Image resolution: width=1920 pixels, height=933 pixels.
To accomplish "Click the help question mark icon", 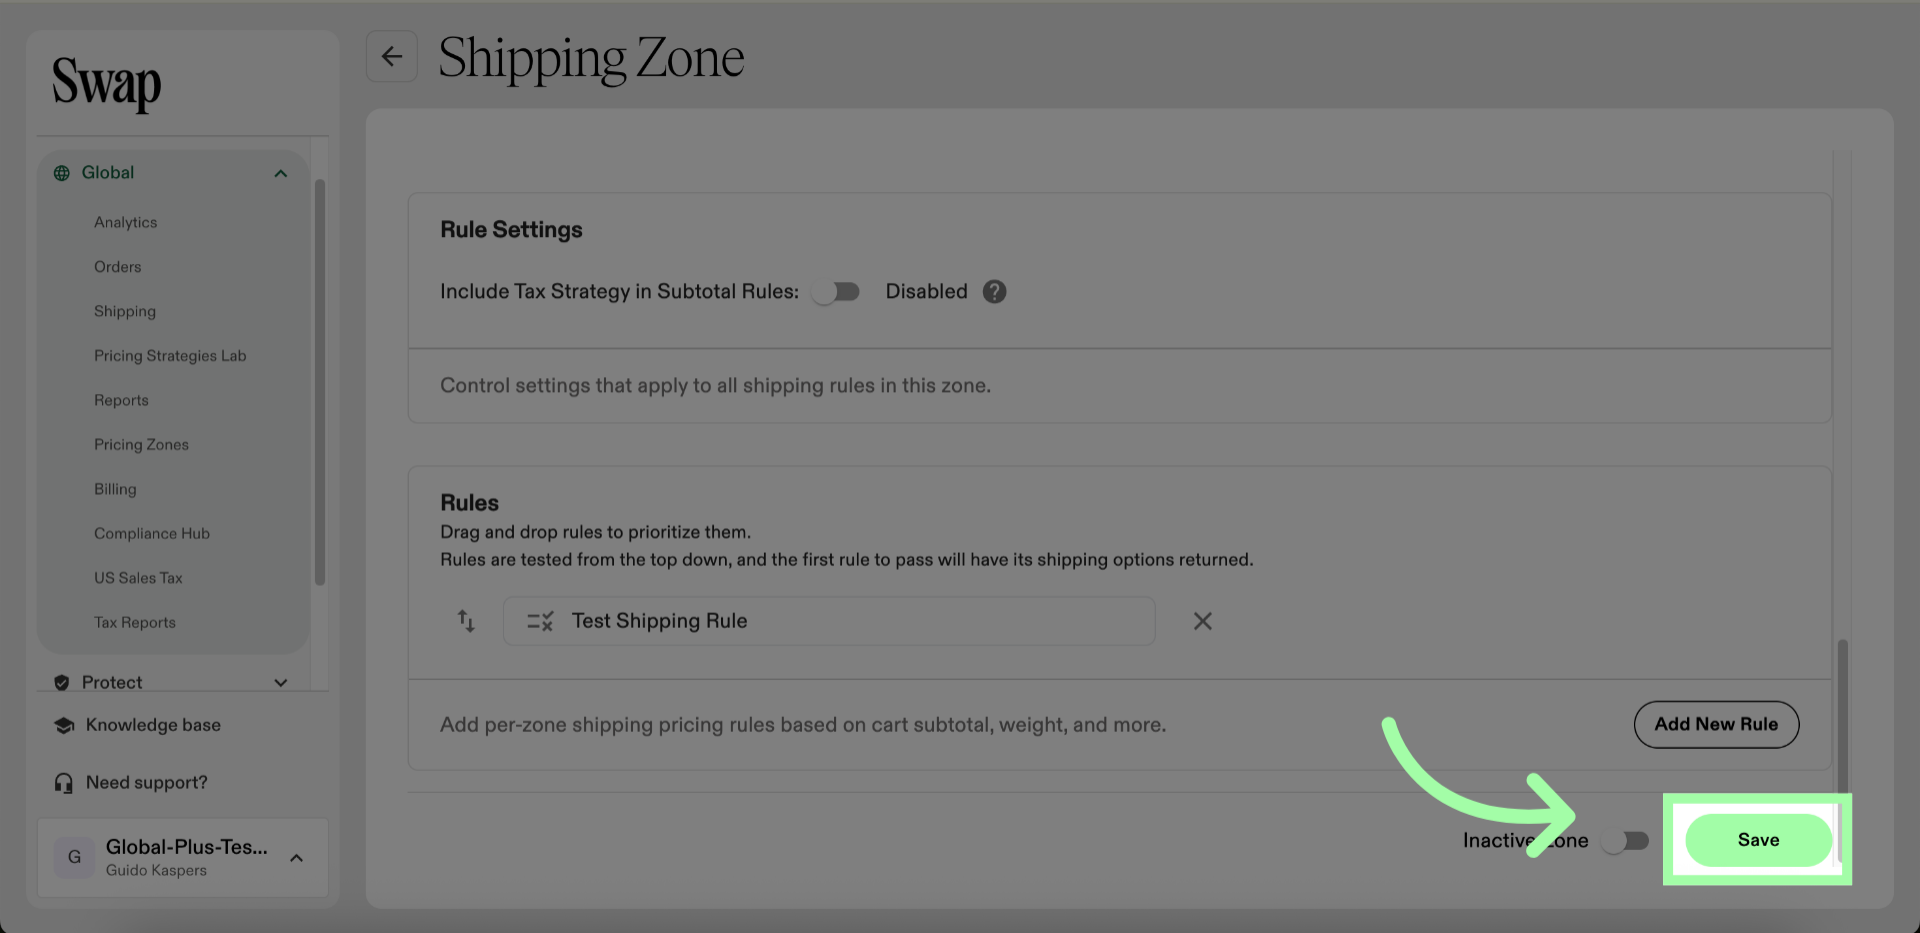I will tap(994, 292).
